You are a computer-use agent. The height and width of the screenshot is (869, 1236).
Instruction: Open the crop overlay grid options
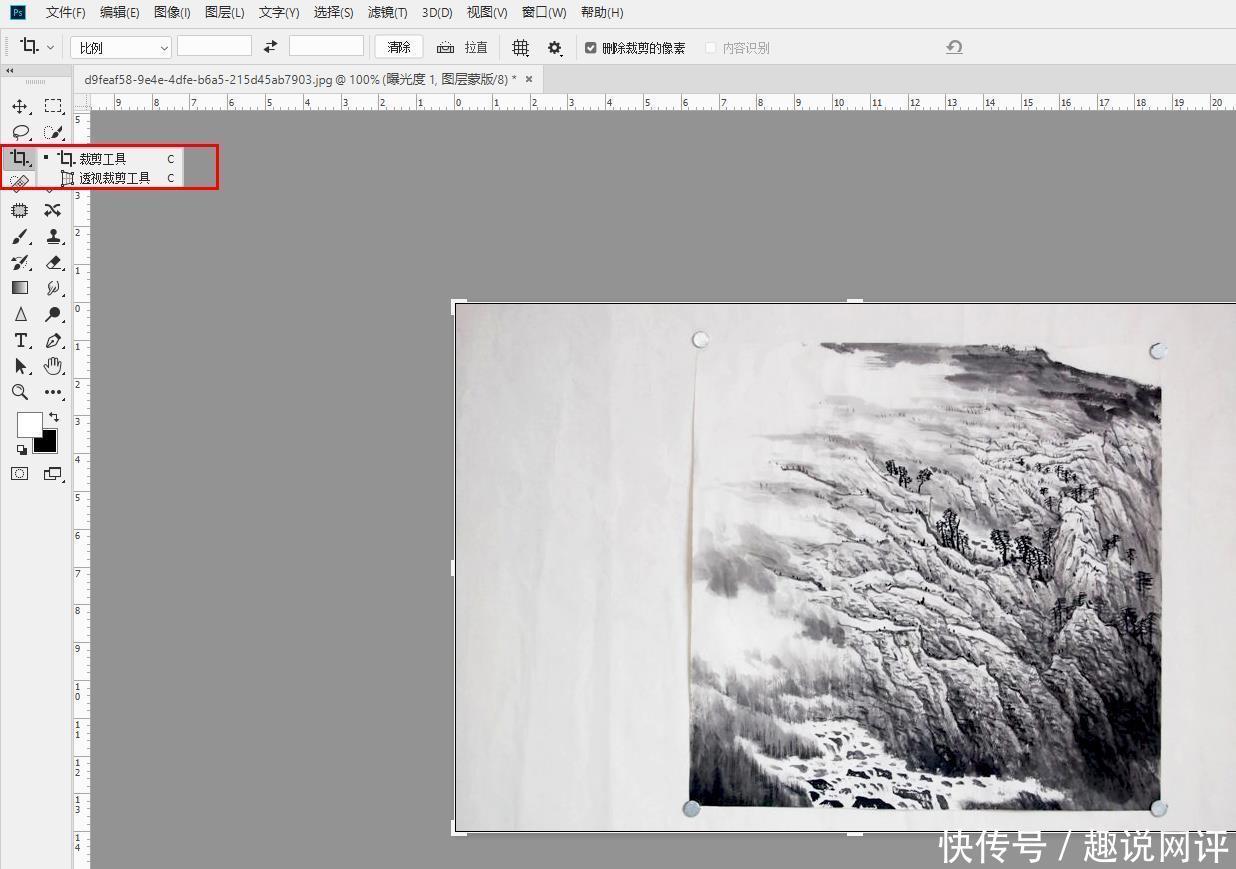[x=520, y=47]
